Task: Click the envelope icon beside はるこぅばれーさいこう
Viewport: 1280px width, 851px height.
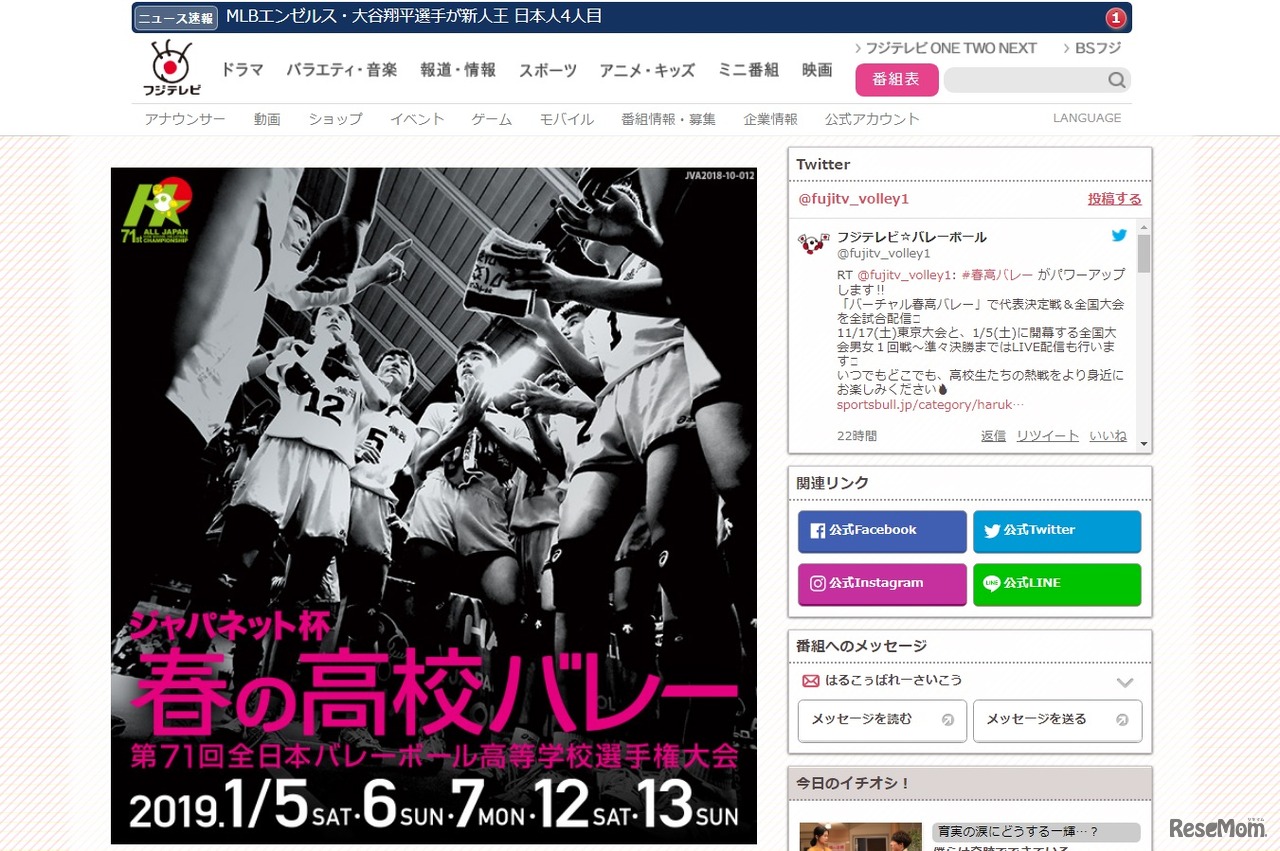Action: (811, 680)
